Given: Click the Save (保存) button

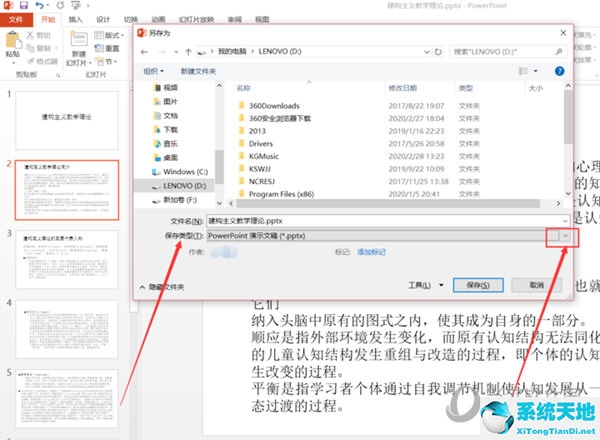Looking at the screenshot, I should tap(478, 285).
